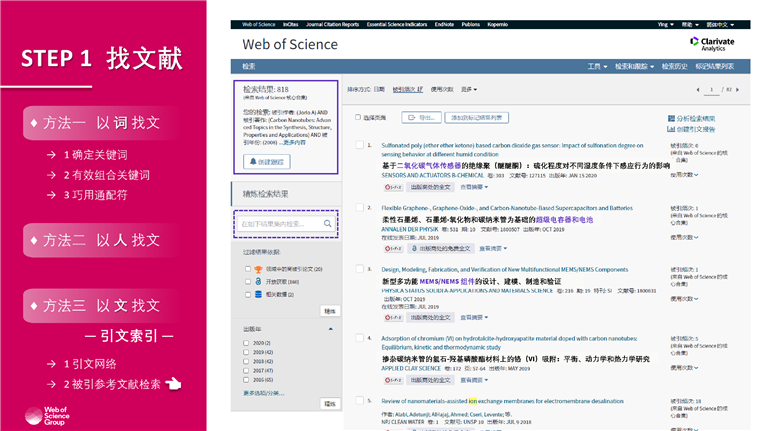Click the analyze results grid icon

click(671, 119)
